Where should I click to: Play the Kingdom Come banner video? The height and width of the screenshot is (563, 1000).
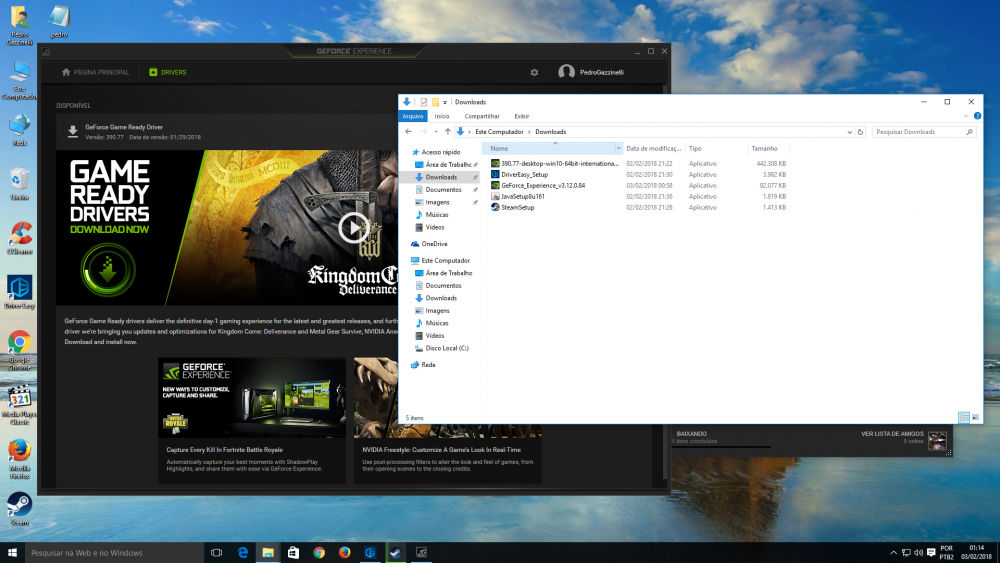click(x=353, y=227)
